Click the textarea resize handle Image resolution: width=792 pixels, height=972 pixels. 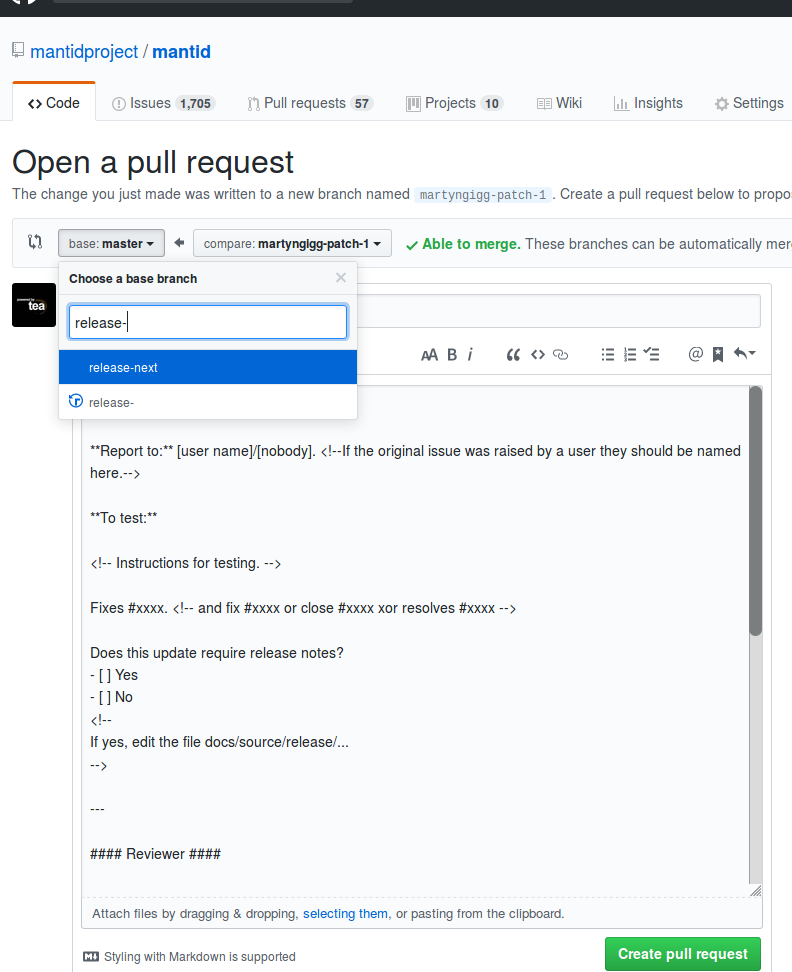click(755, 891)
